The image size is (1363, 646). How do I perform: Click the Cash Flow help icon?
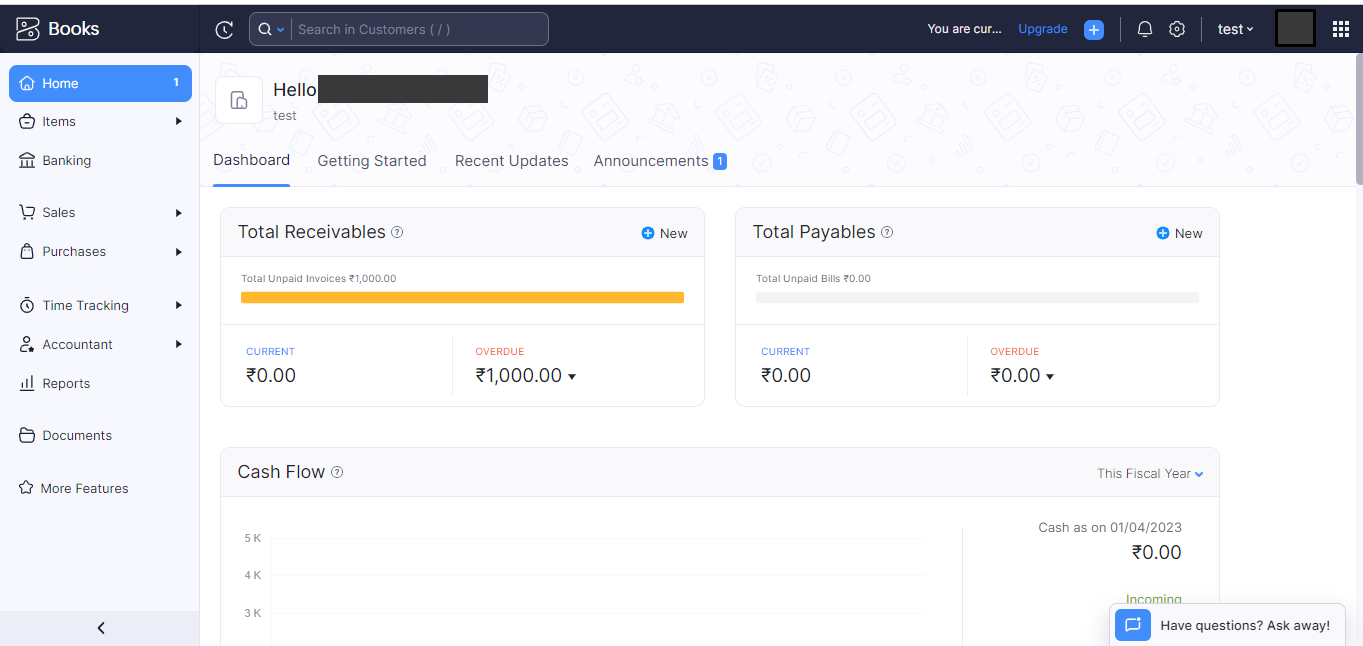point(337,472)
